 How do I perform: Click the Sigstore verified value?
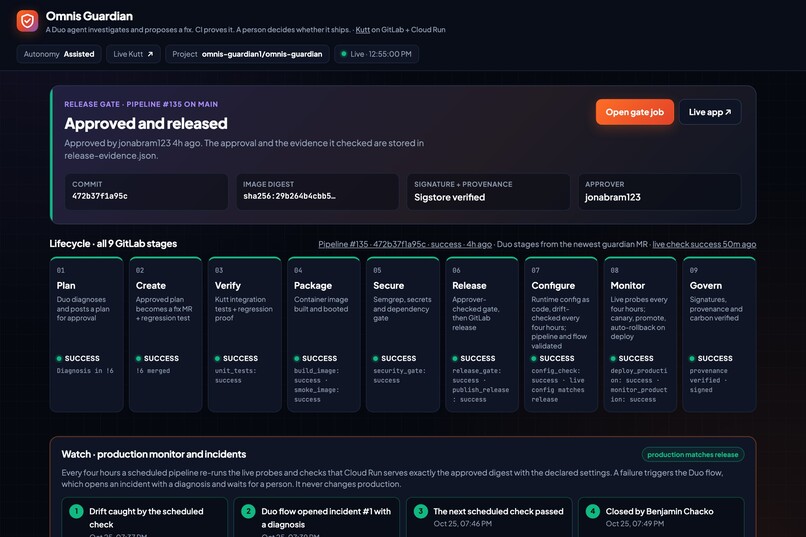tap(449, 197)
